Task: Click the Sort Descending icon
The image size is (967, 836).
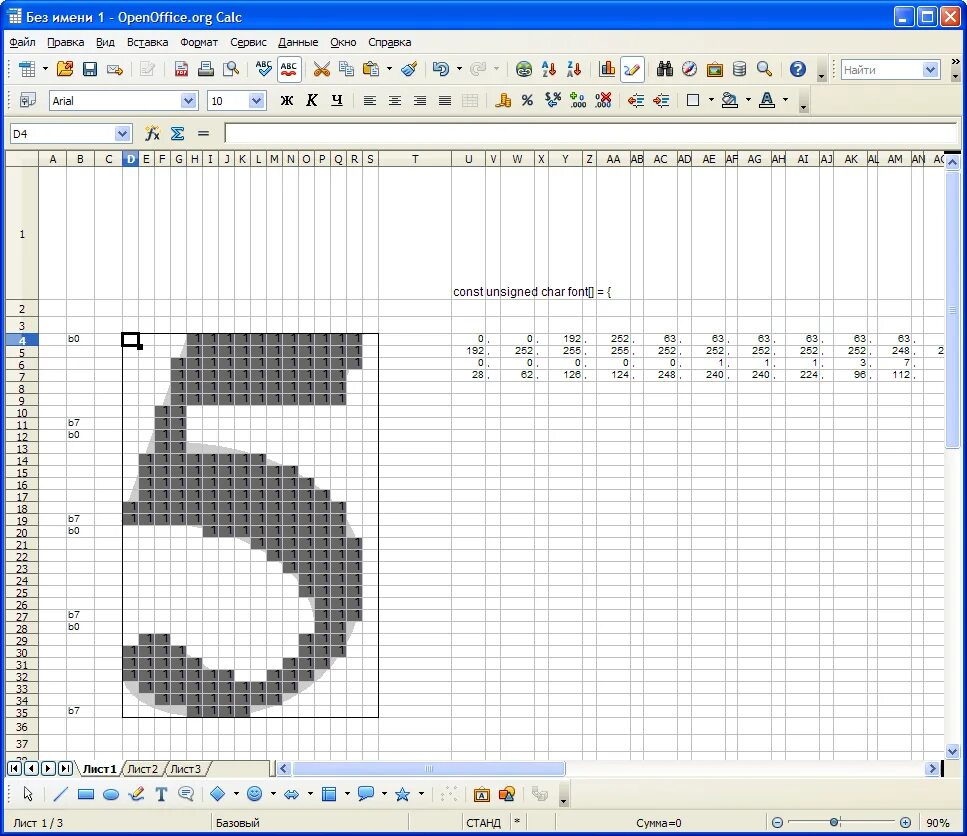Action: pyautogui.click(x=574, y=69)
